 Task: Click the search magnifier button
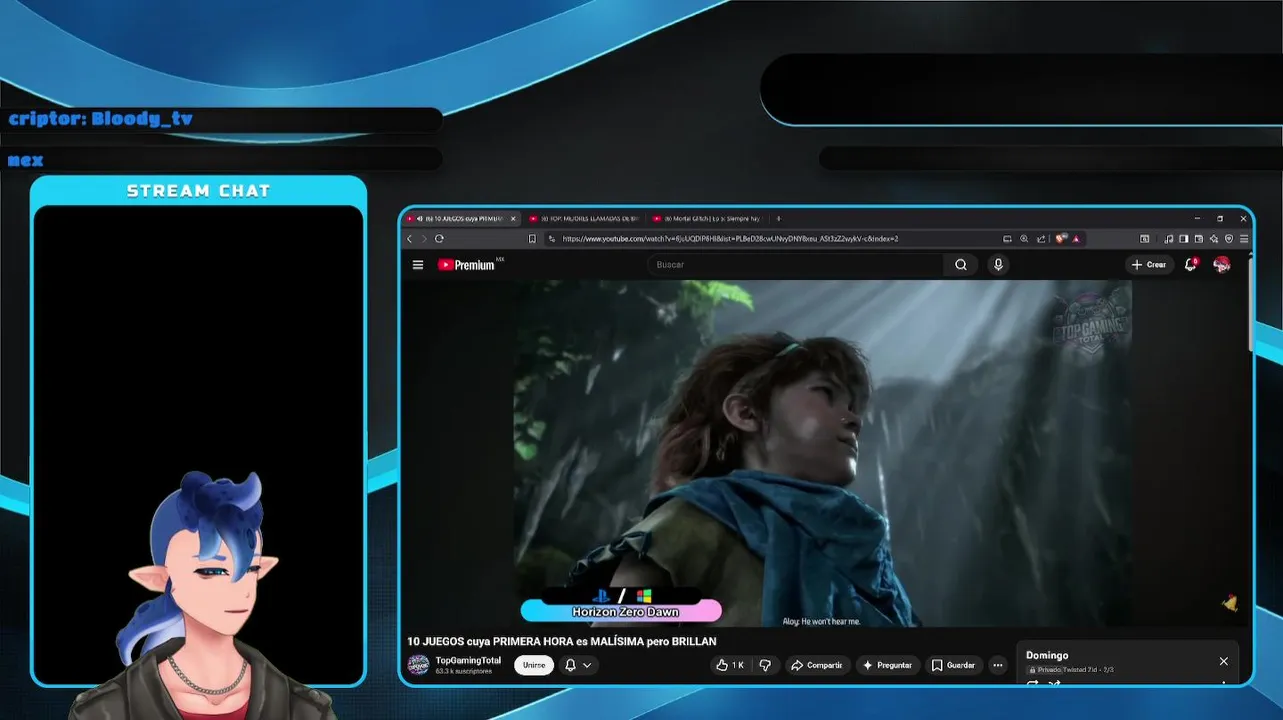(961, 265)
